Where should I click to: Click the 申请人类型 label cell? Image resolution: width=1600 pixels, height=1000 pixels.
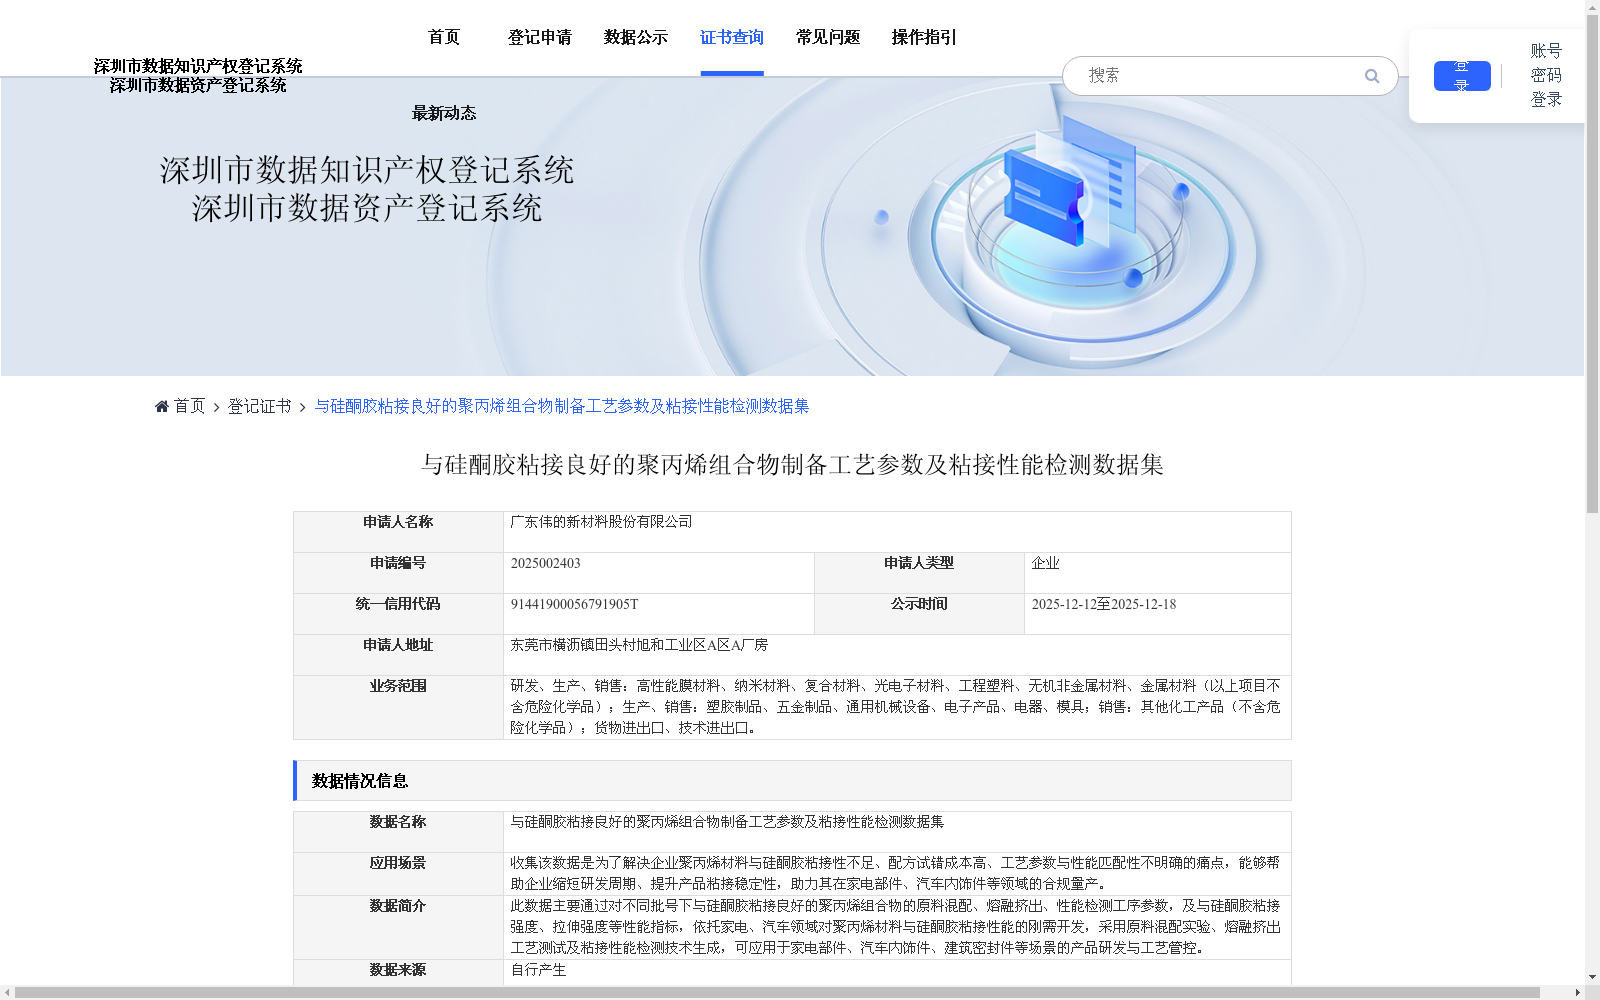coord(919,573)
